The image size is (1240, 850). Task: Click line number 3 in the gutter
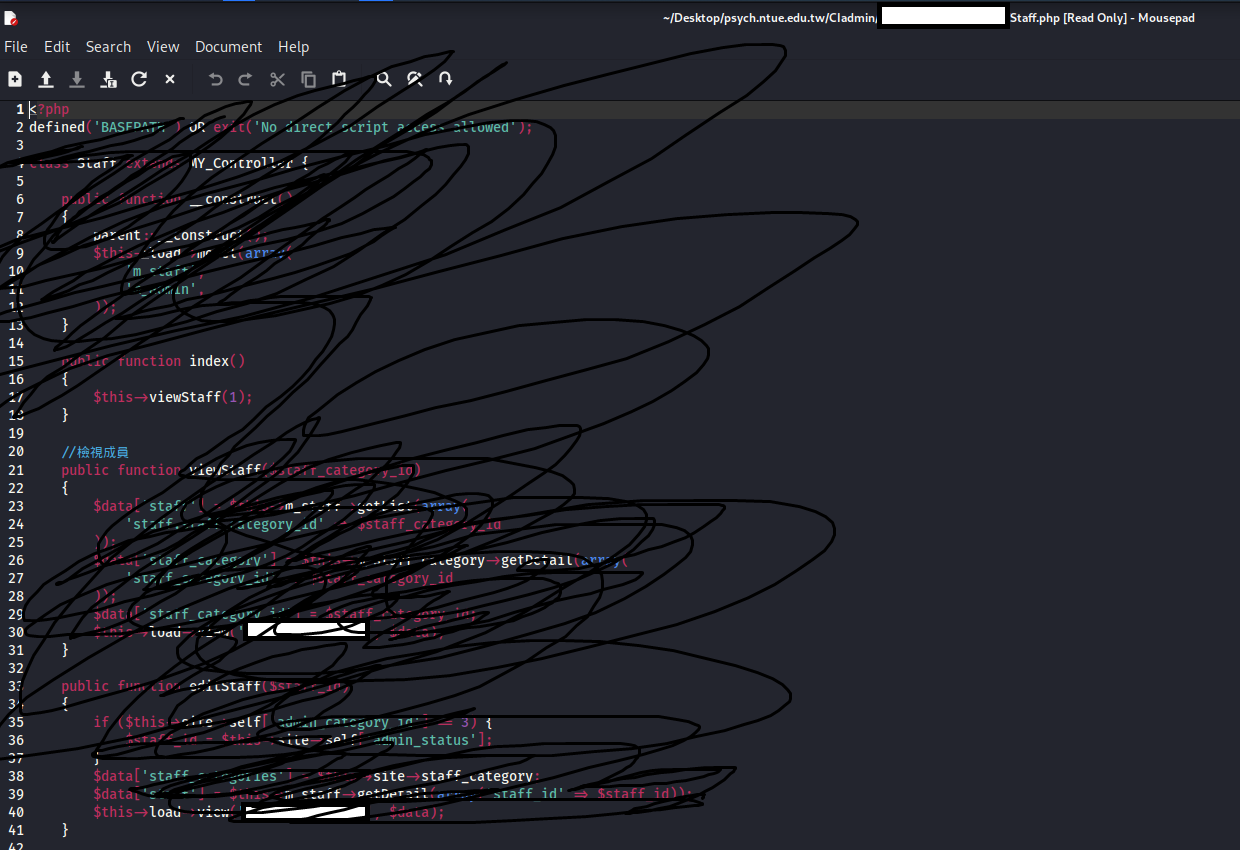pos(20,145)
